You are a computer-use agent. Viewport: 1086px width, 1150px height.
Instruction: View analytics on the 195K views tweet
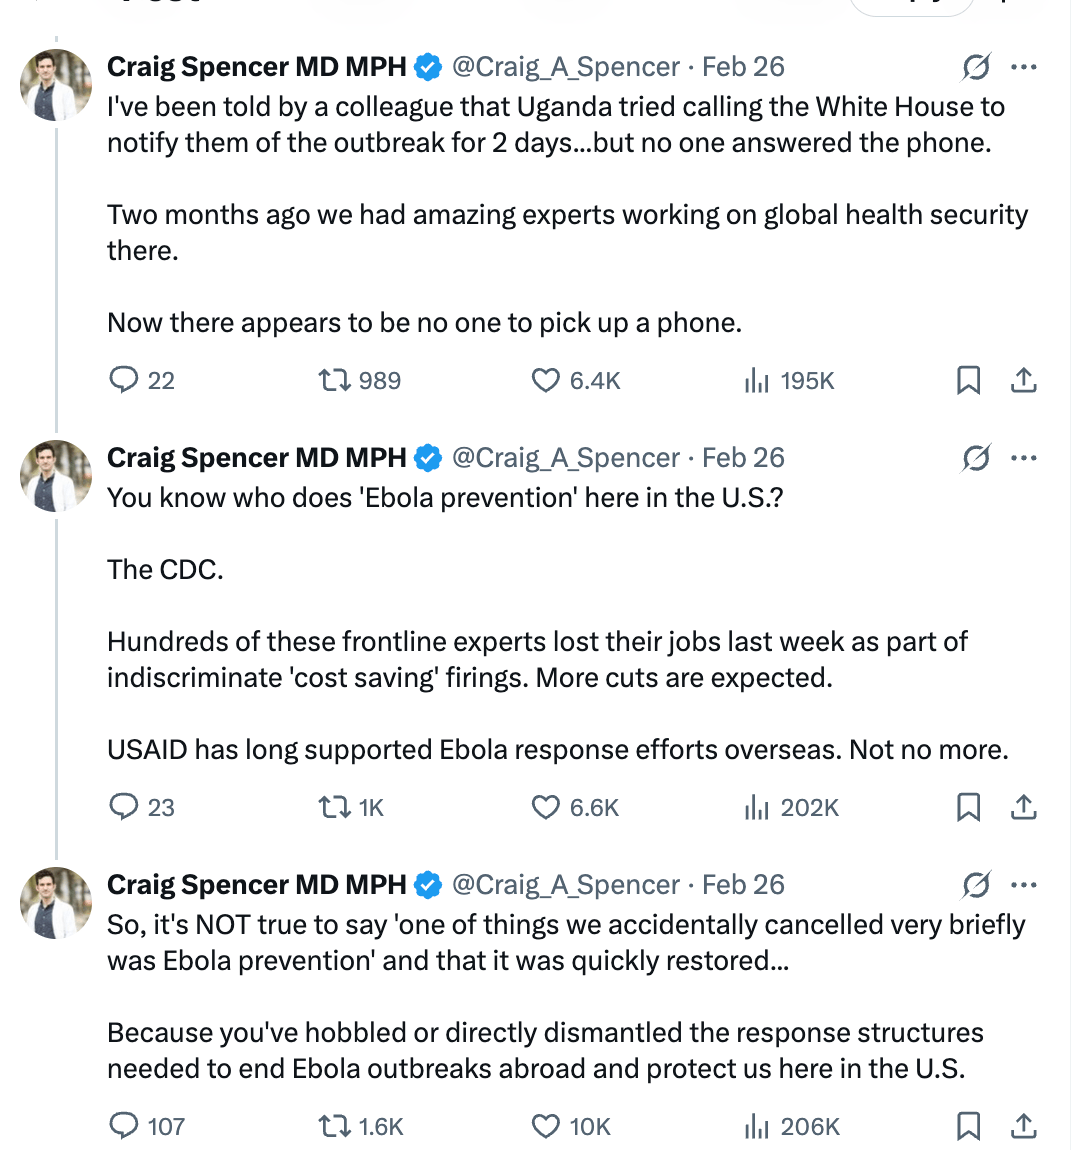pyautogui.click(x=758, y=380)
